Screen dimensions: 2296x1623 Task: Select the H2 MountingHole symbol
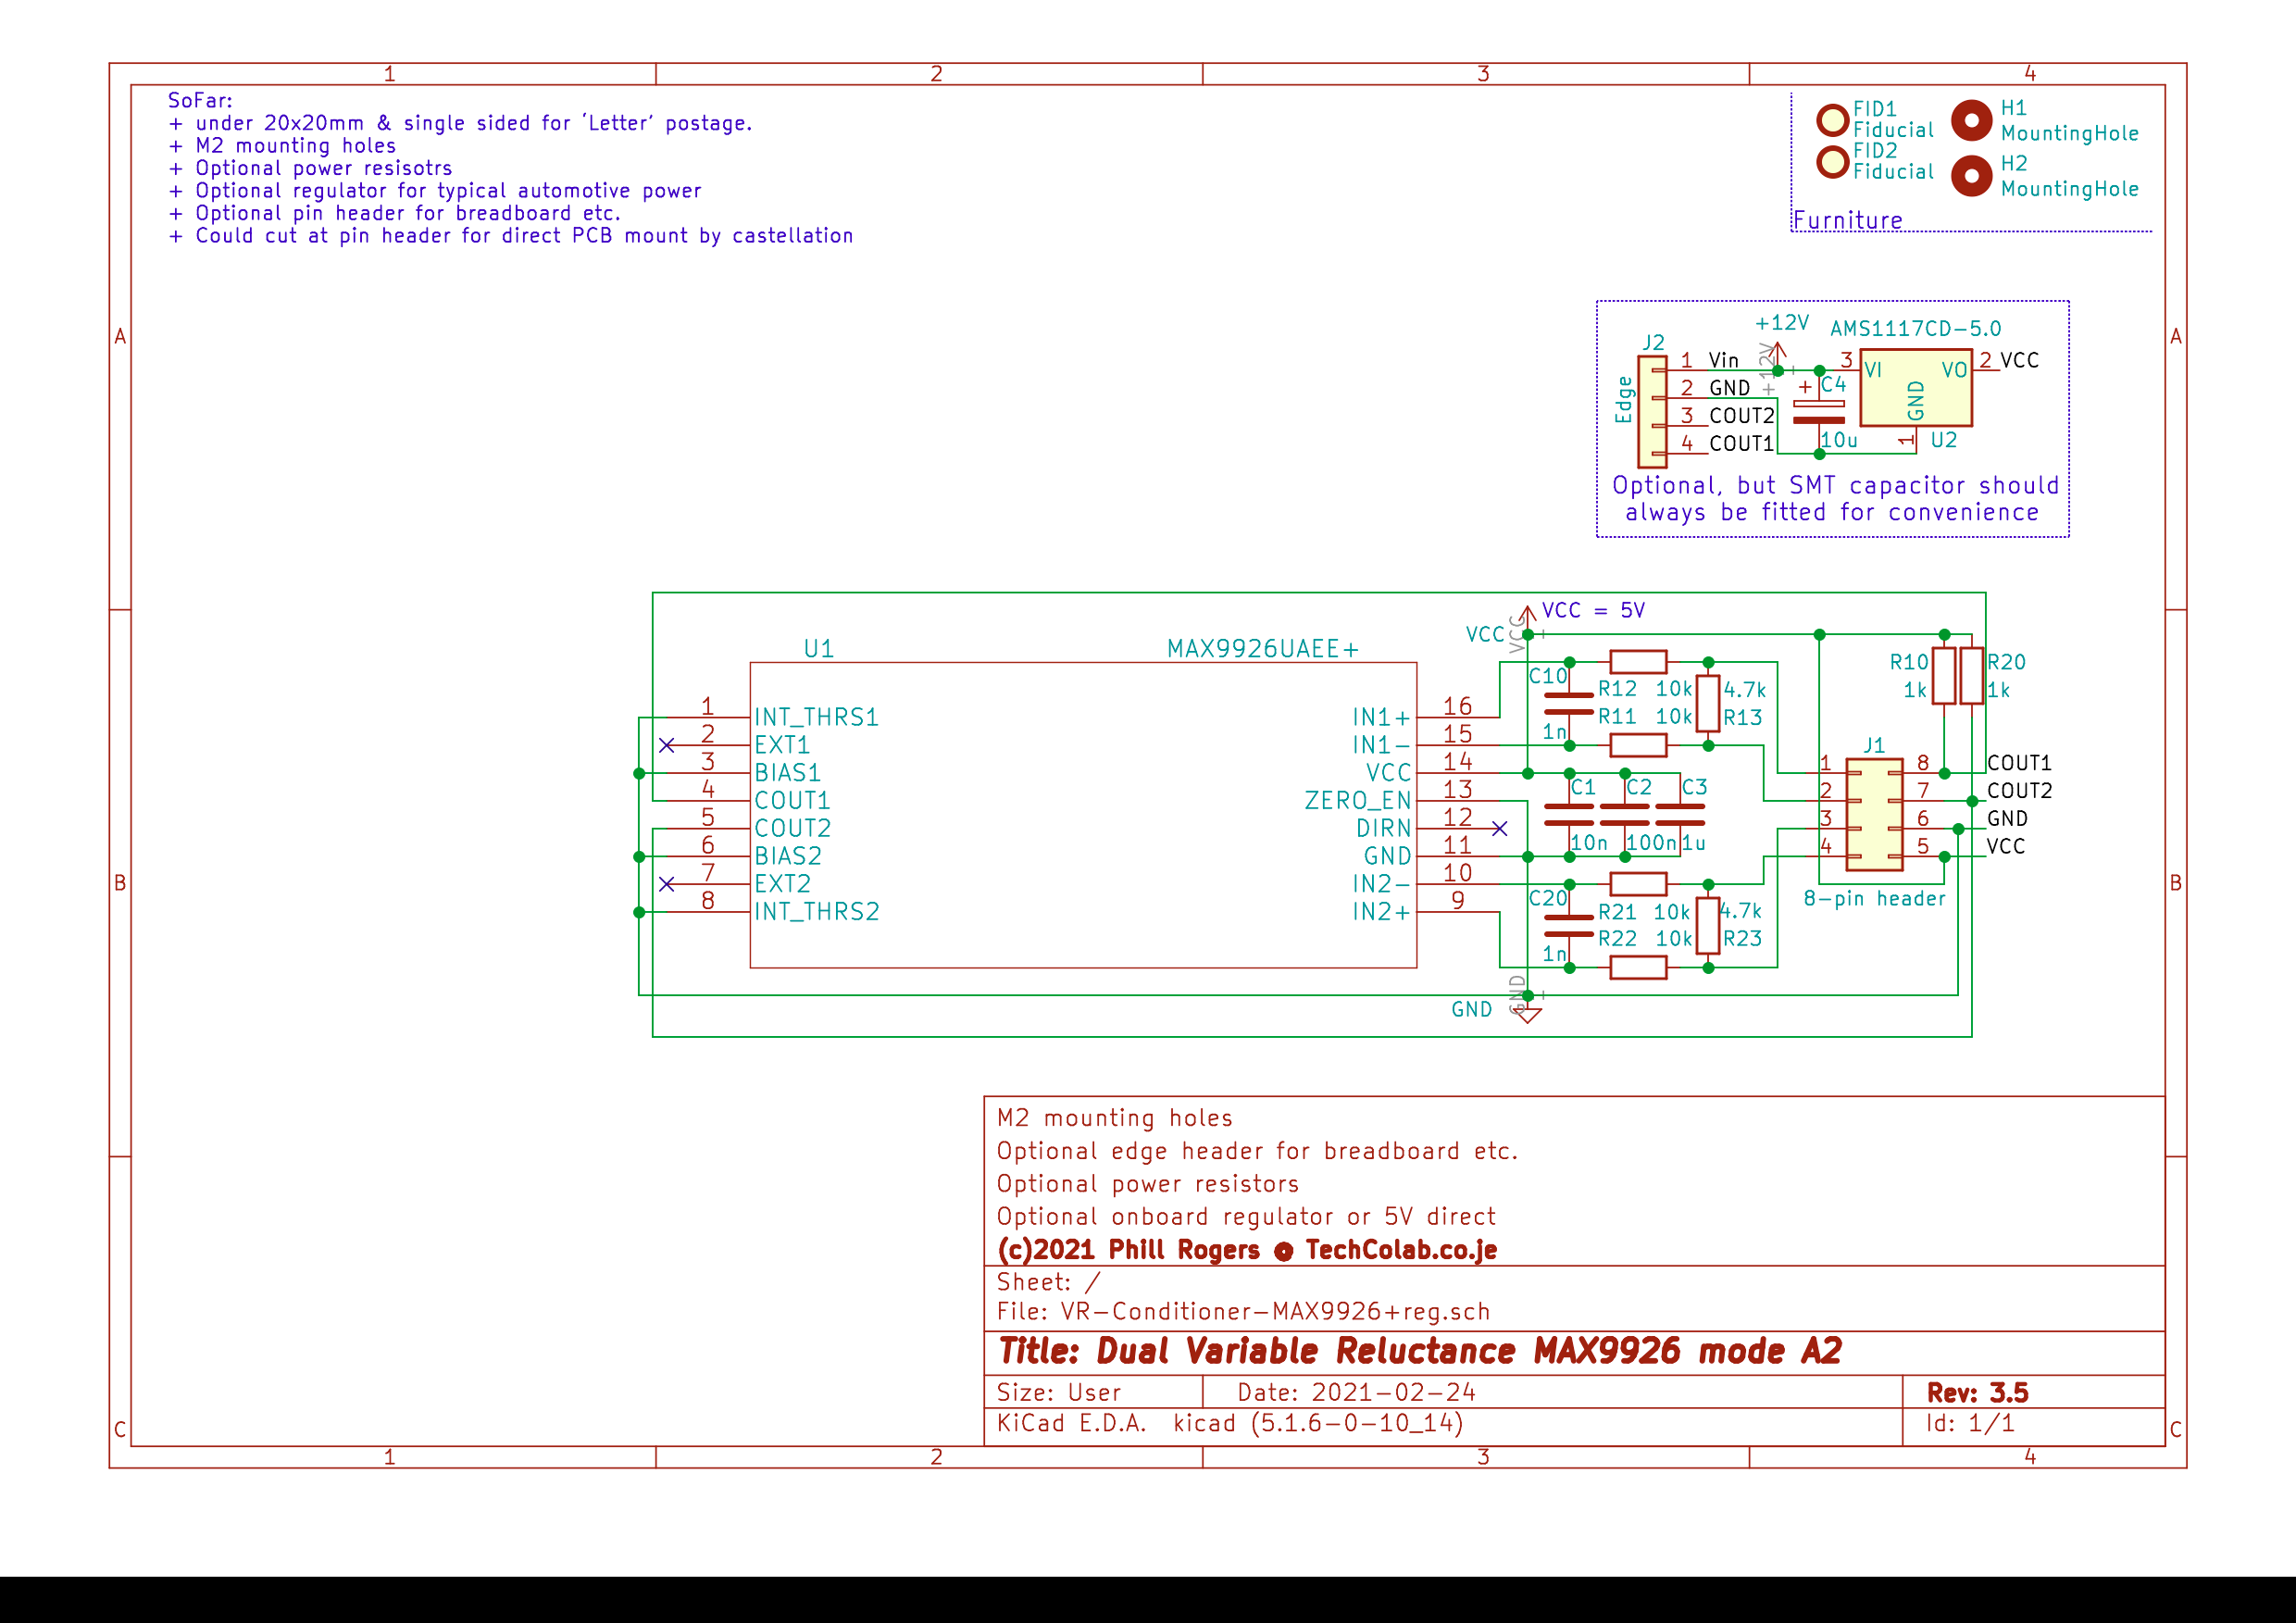1971,176
